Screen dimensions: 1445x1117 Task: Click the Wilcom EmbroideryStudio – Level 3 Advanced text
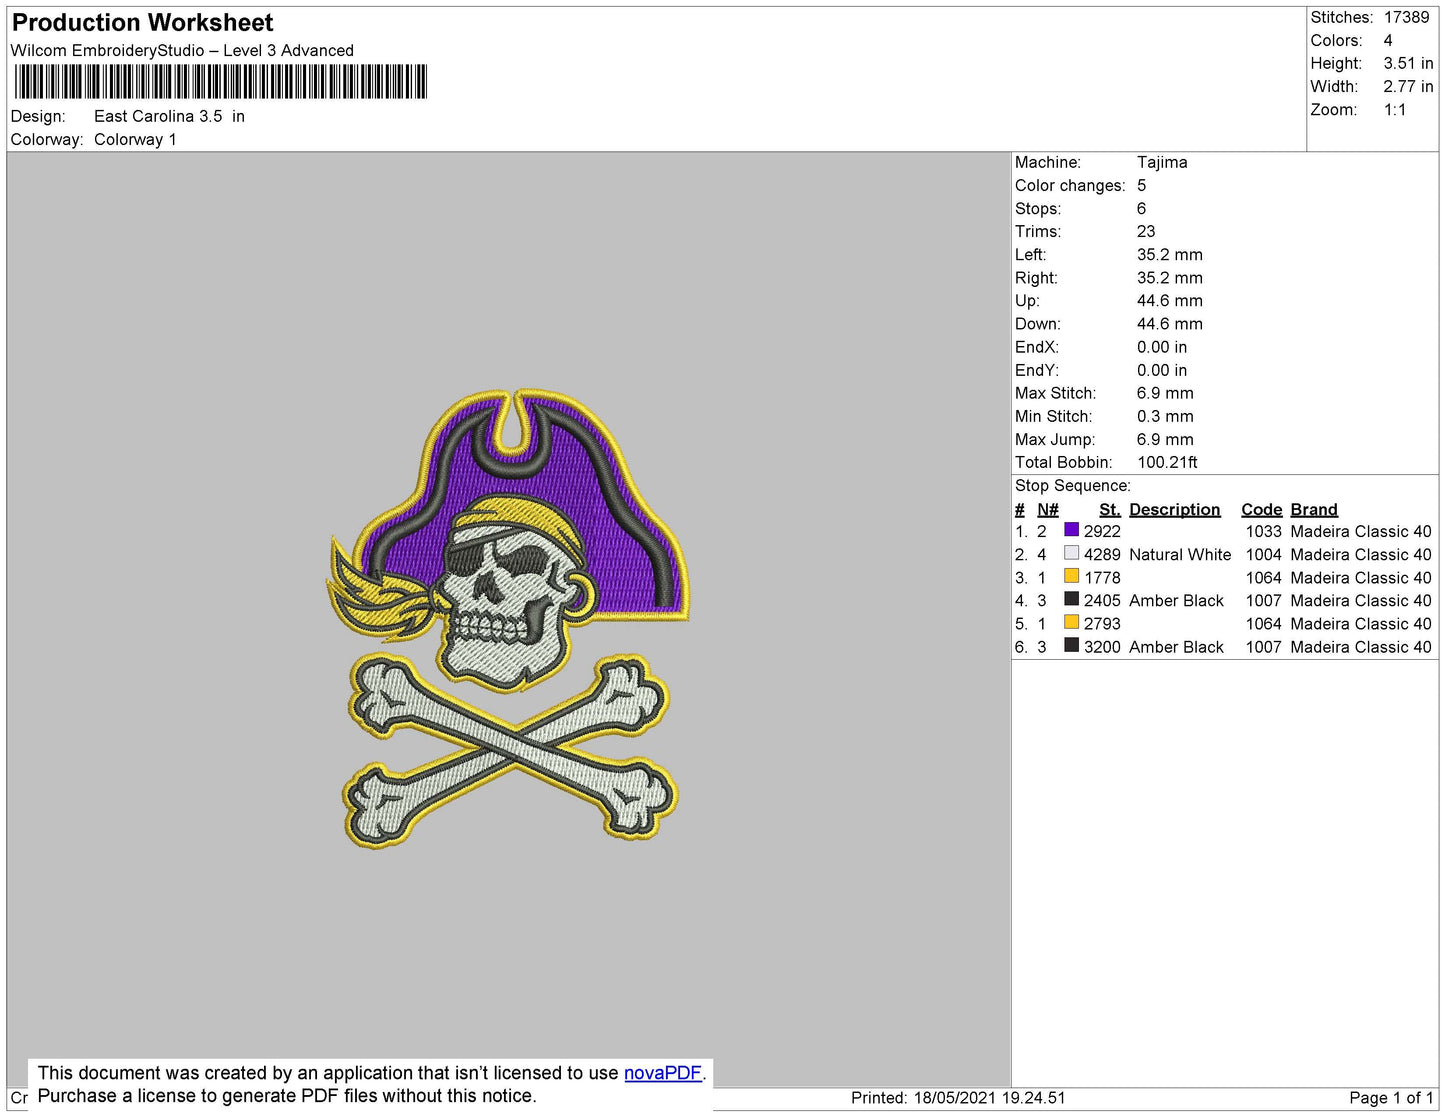coord(182,50)
